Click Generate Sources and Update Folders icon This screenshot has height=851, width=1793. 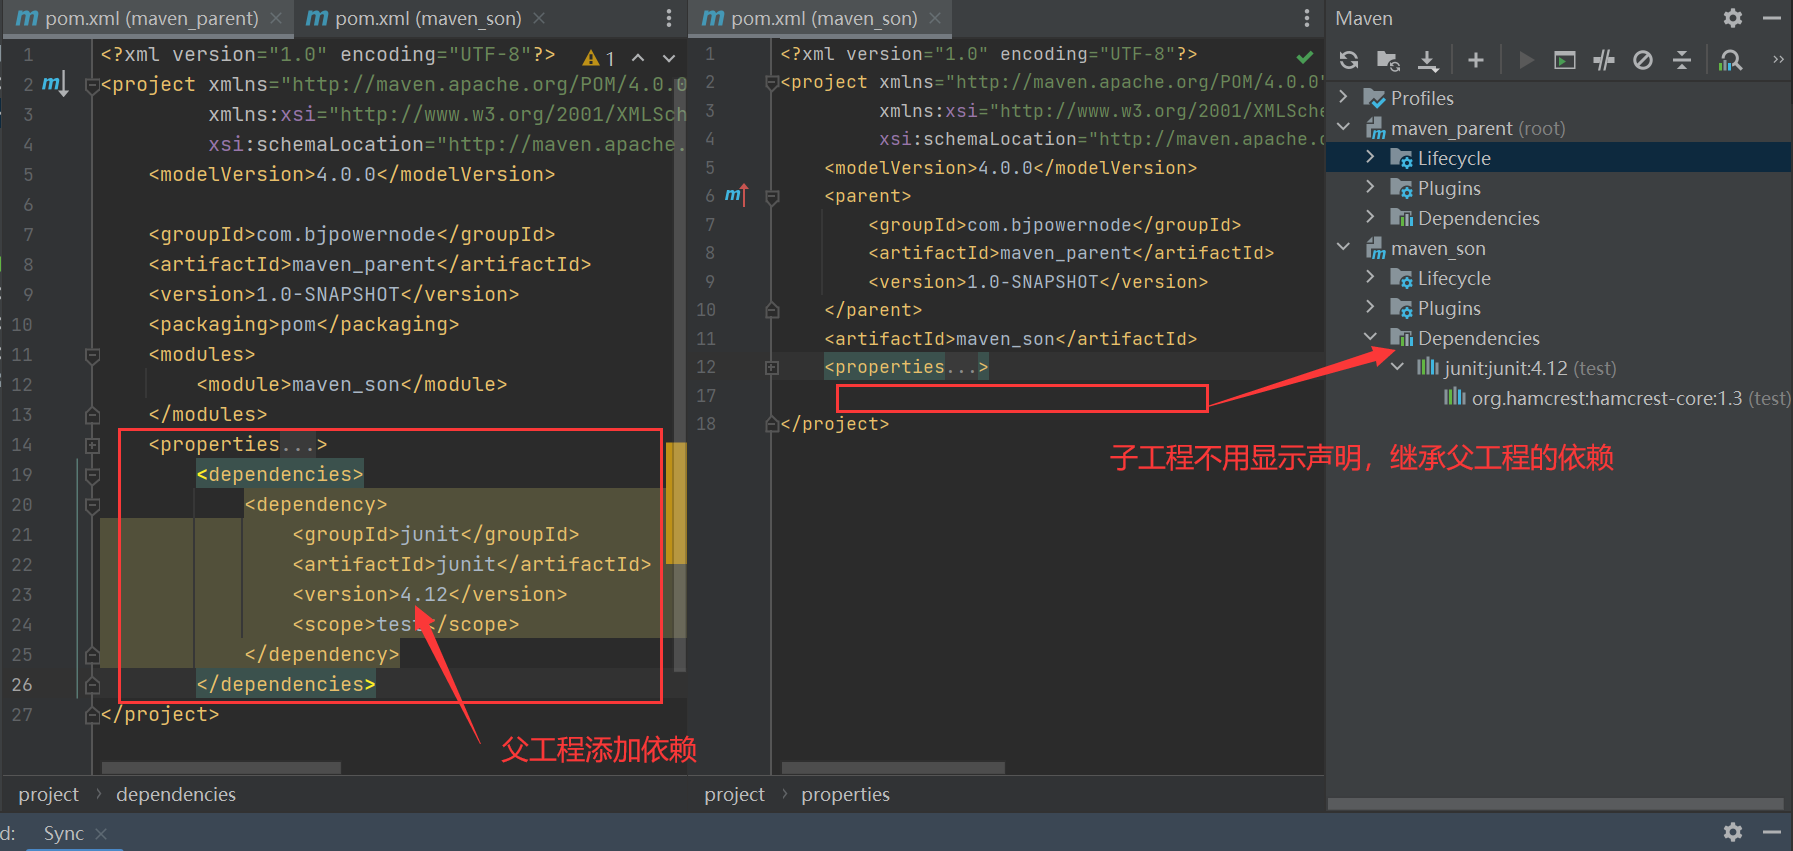pyautogui.click(x=1388, y=60)
